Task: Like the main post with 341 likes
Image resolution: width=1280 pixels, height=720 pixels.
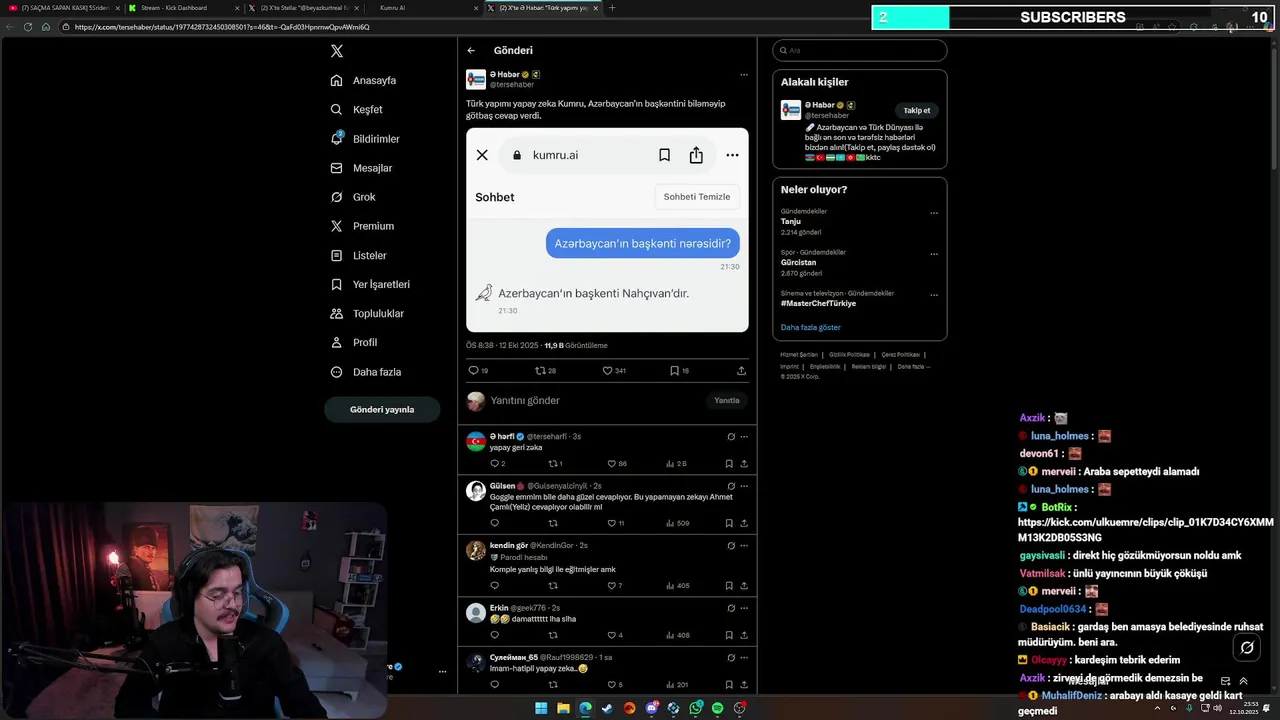Action: tap(613, 370)
